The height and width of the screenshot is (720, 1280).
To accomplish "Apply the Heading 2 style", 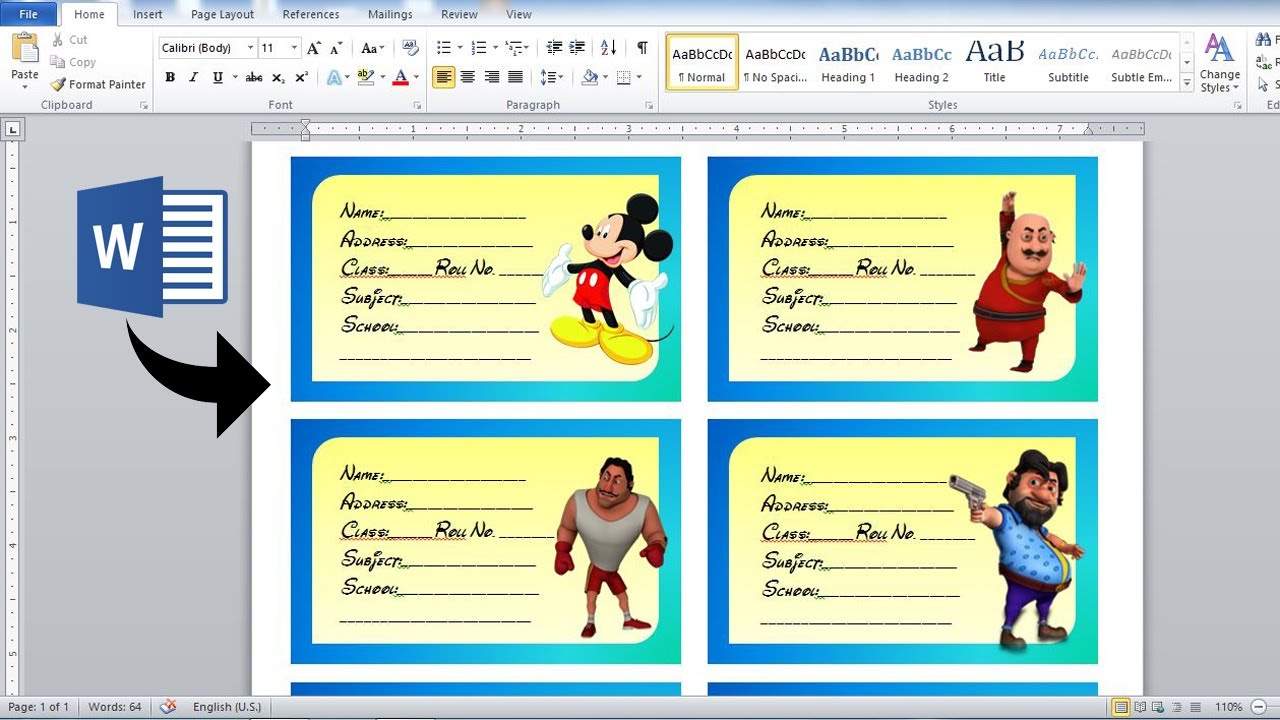I will (921, 62).
